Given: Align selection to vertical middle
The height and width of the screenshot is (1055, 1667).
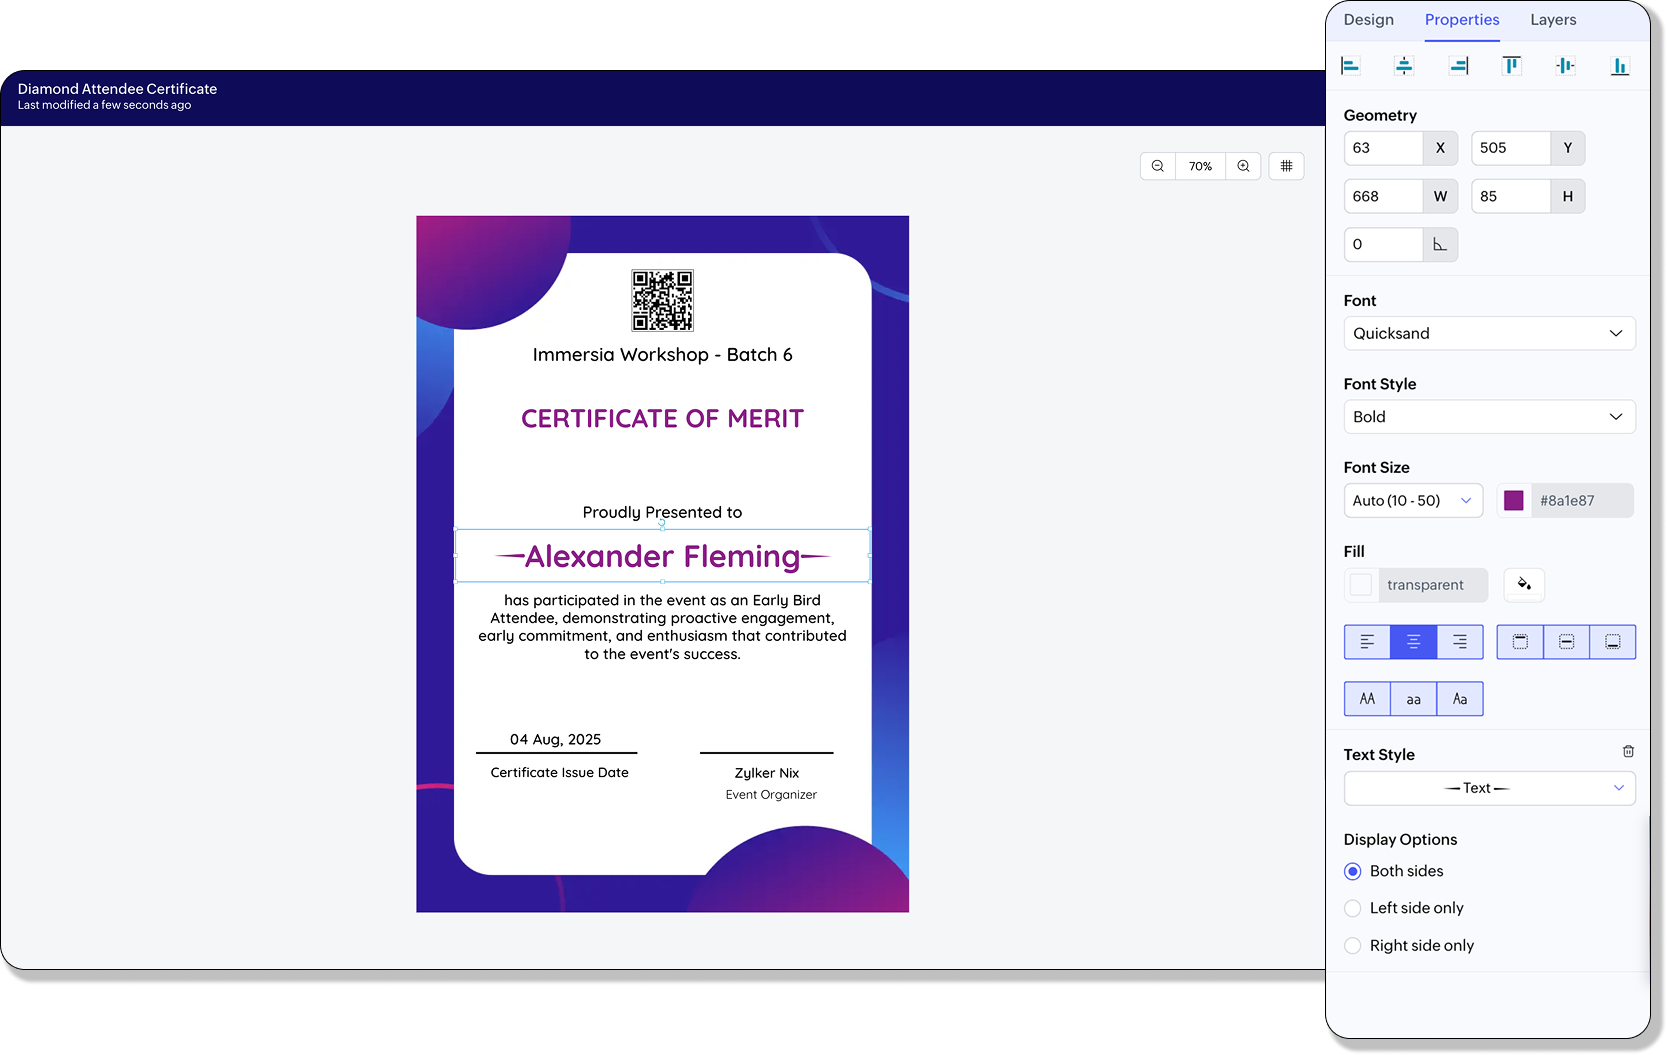Looking at the screenshot, I should tap(1566, 66).
